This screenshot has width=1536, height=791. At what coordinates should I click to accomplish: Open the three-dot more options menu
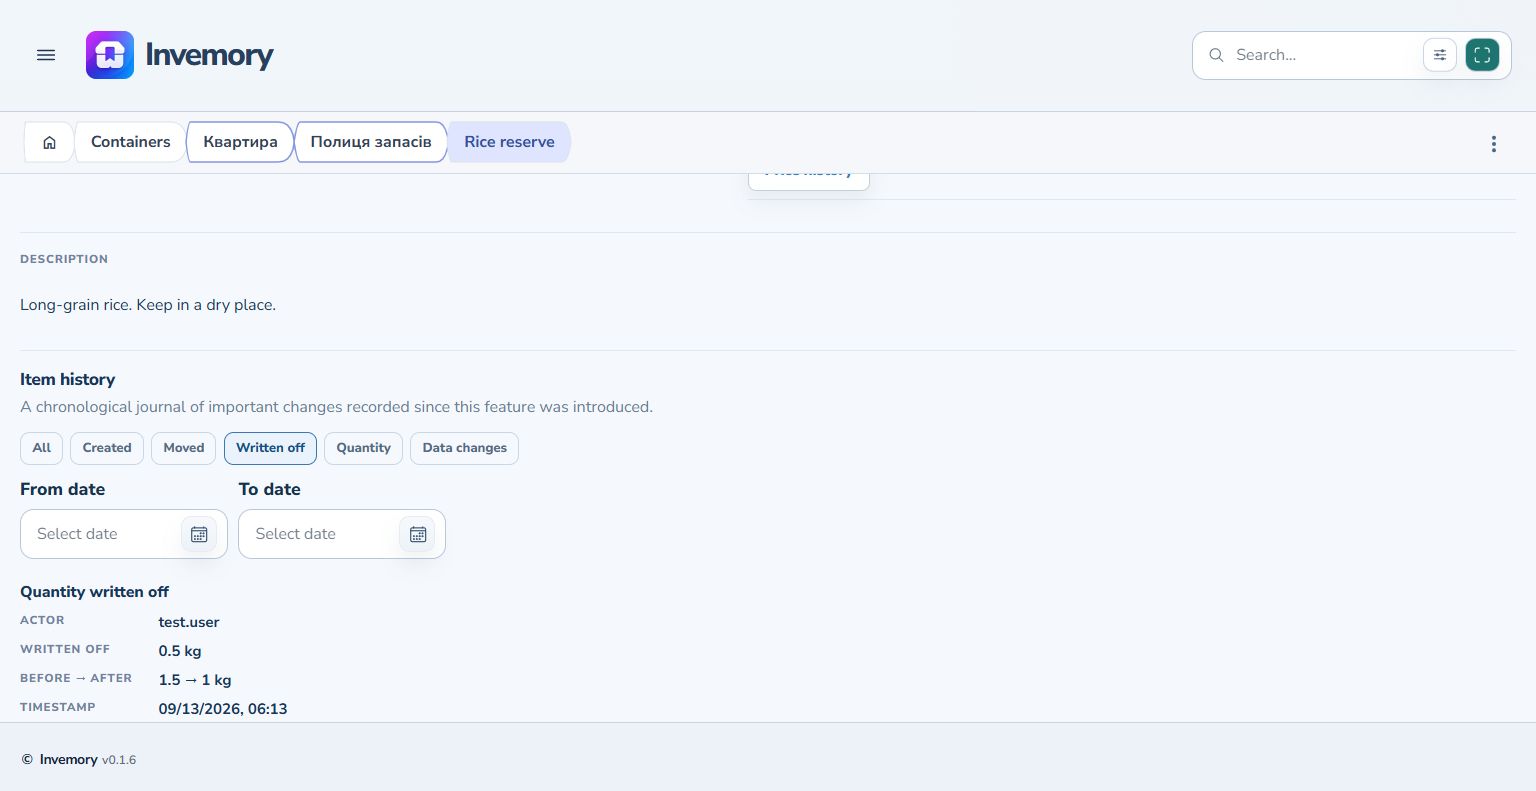(1494, 144)
